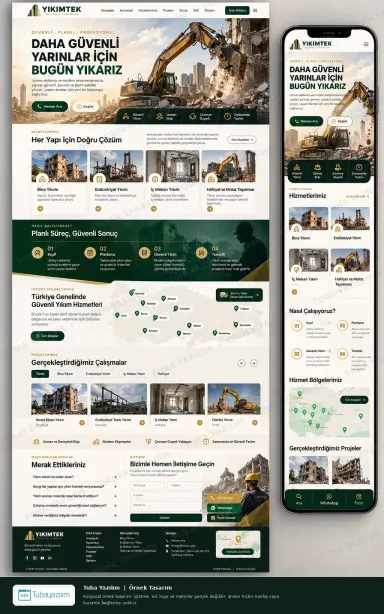Click the arrow icon on the Fabrika Yıkımı project

255,423
